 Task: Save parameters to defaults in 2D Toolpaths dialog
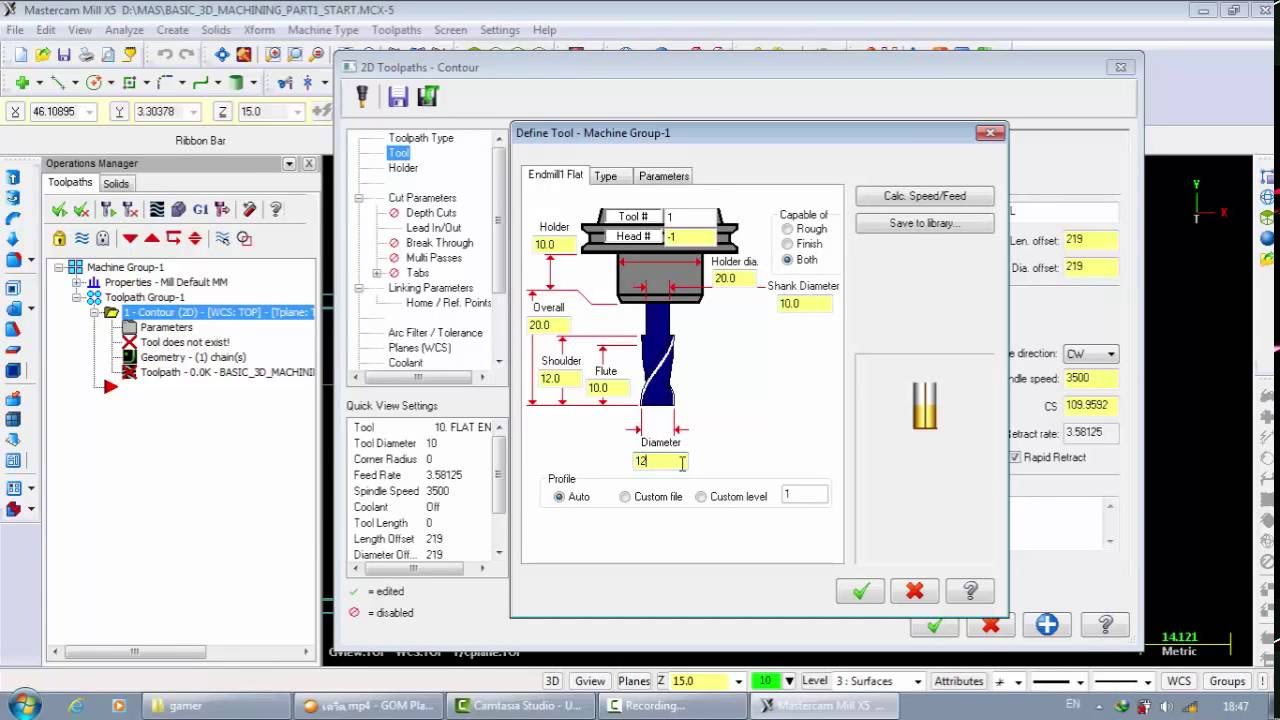(398, 96)
